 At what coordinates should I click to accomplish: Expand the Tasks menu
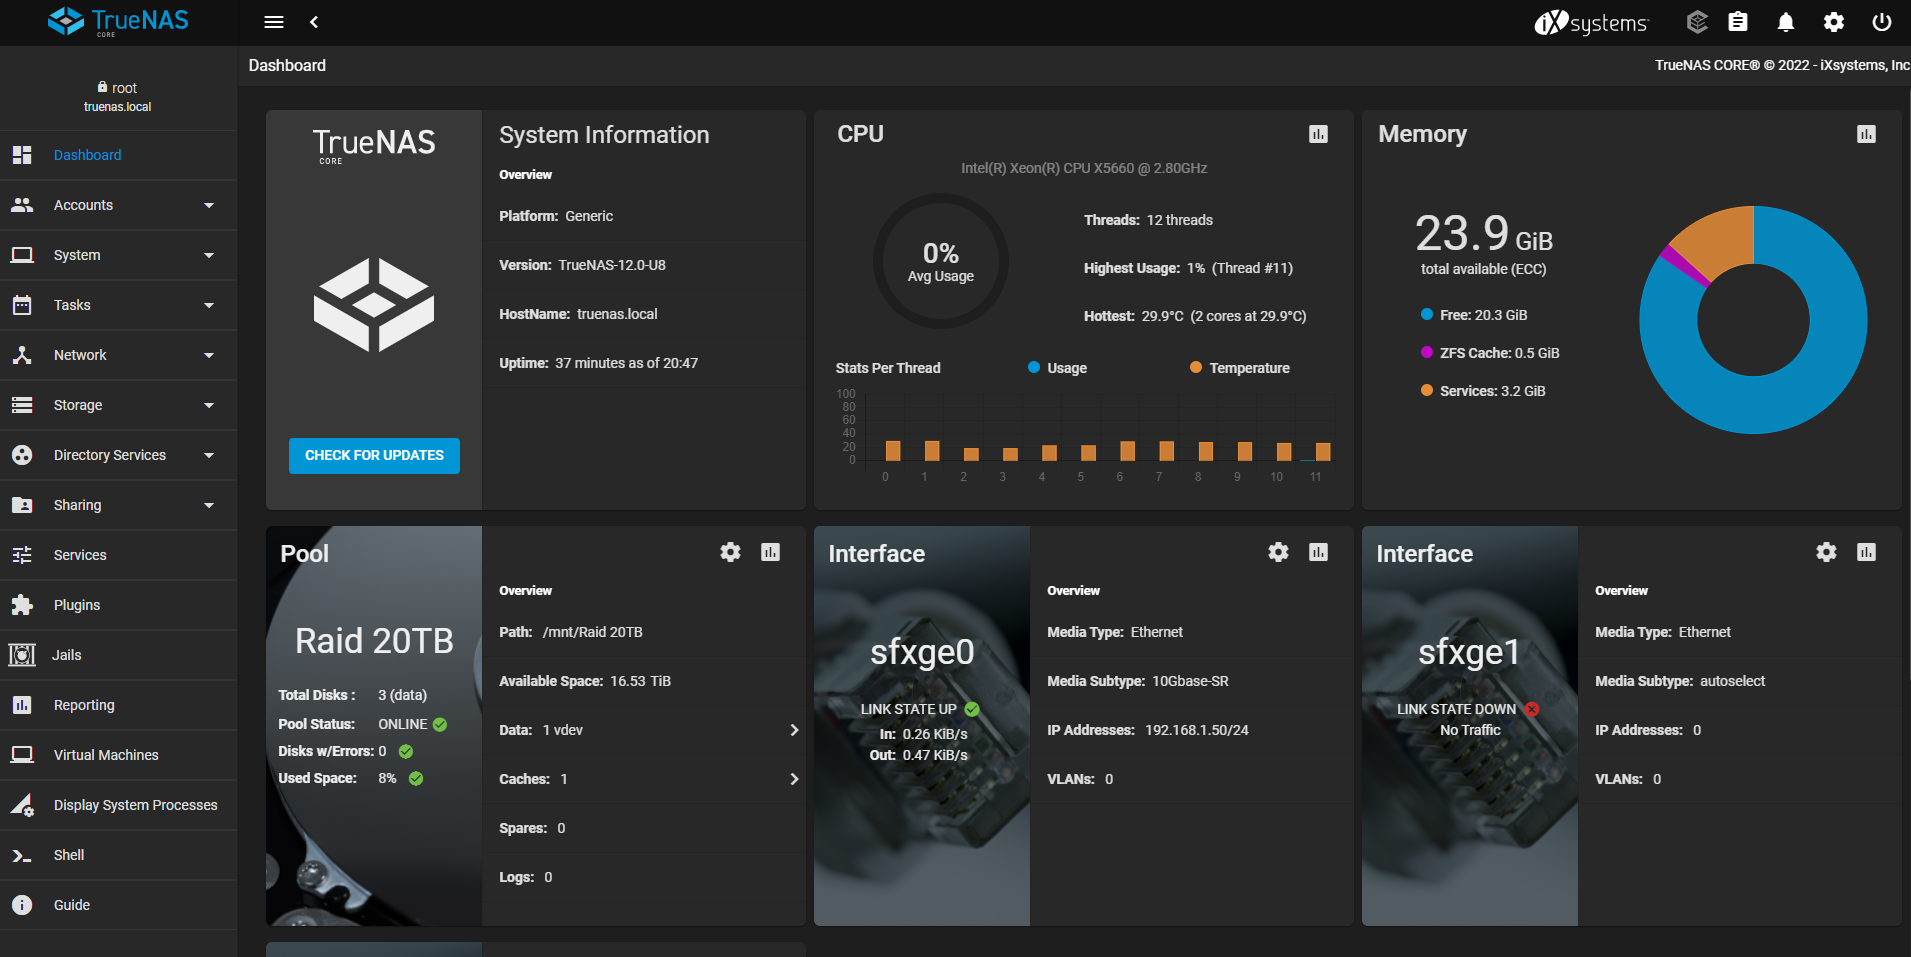point(118,305)
